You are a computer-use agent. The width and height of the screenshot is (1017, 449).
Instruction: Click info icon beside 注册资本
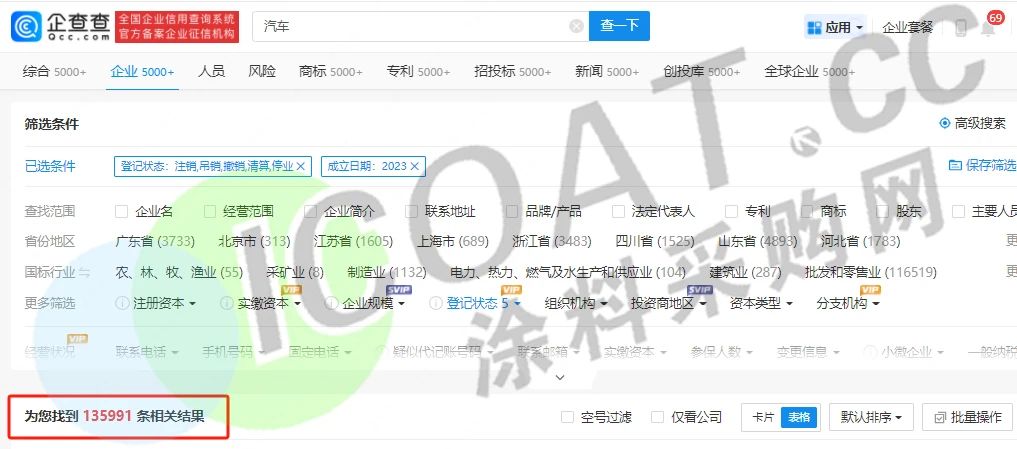pos(122,303)
